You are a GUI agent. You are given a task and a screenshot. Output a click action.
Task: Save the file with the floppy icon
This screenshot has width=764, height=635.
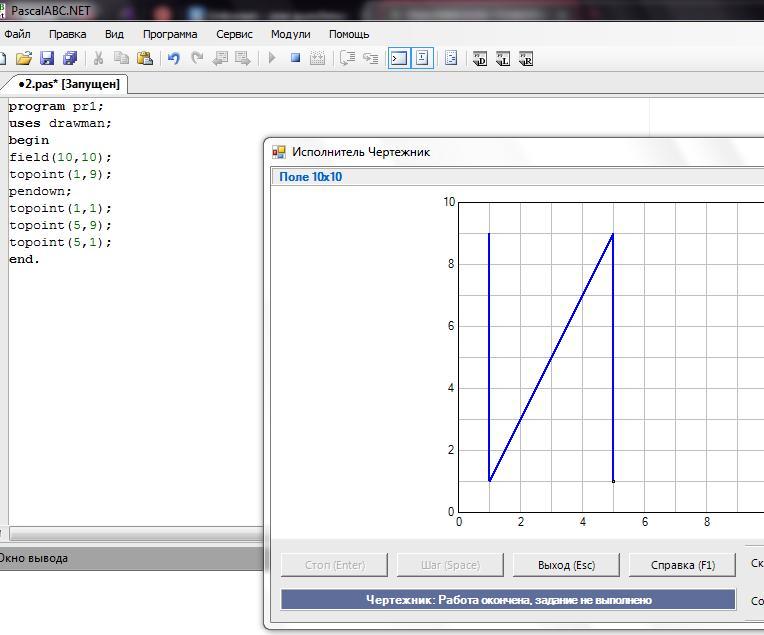47,58
